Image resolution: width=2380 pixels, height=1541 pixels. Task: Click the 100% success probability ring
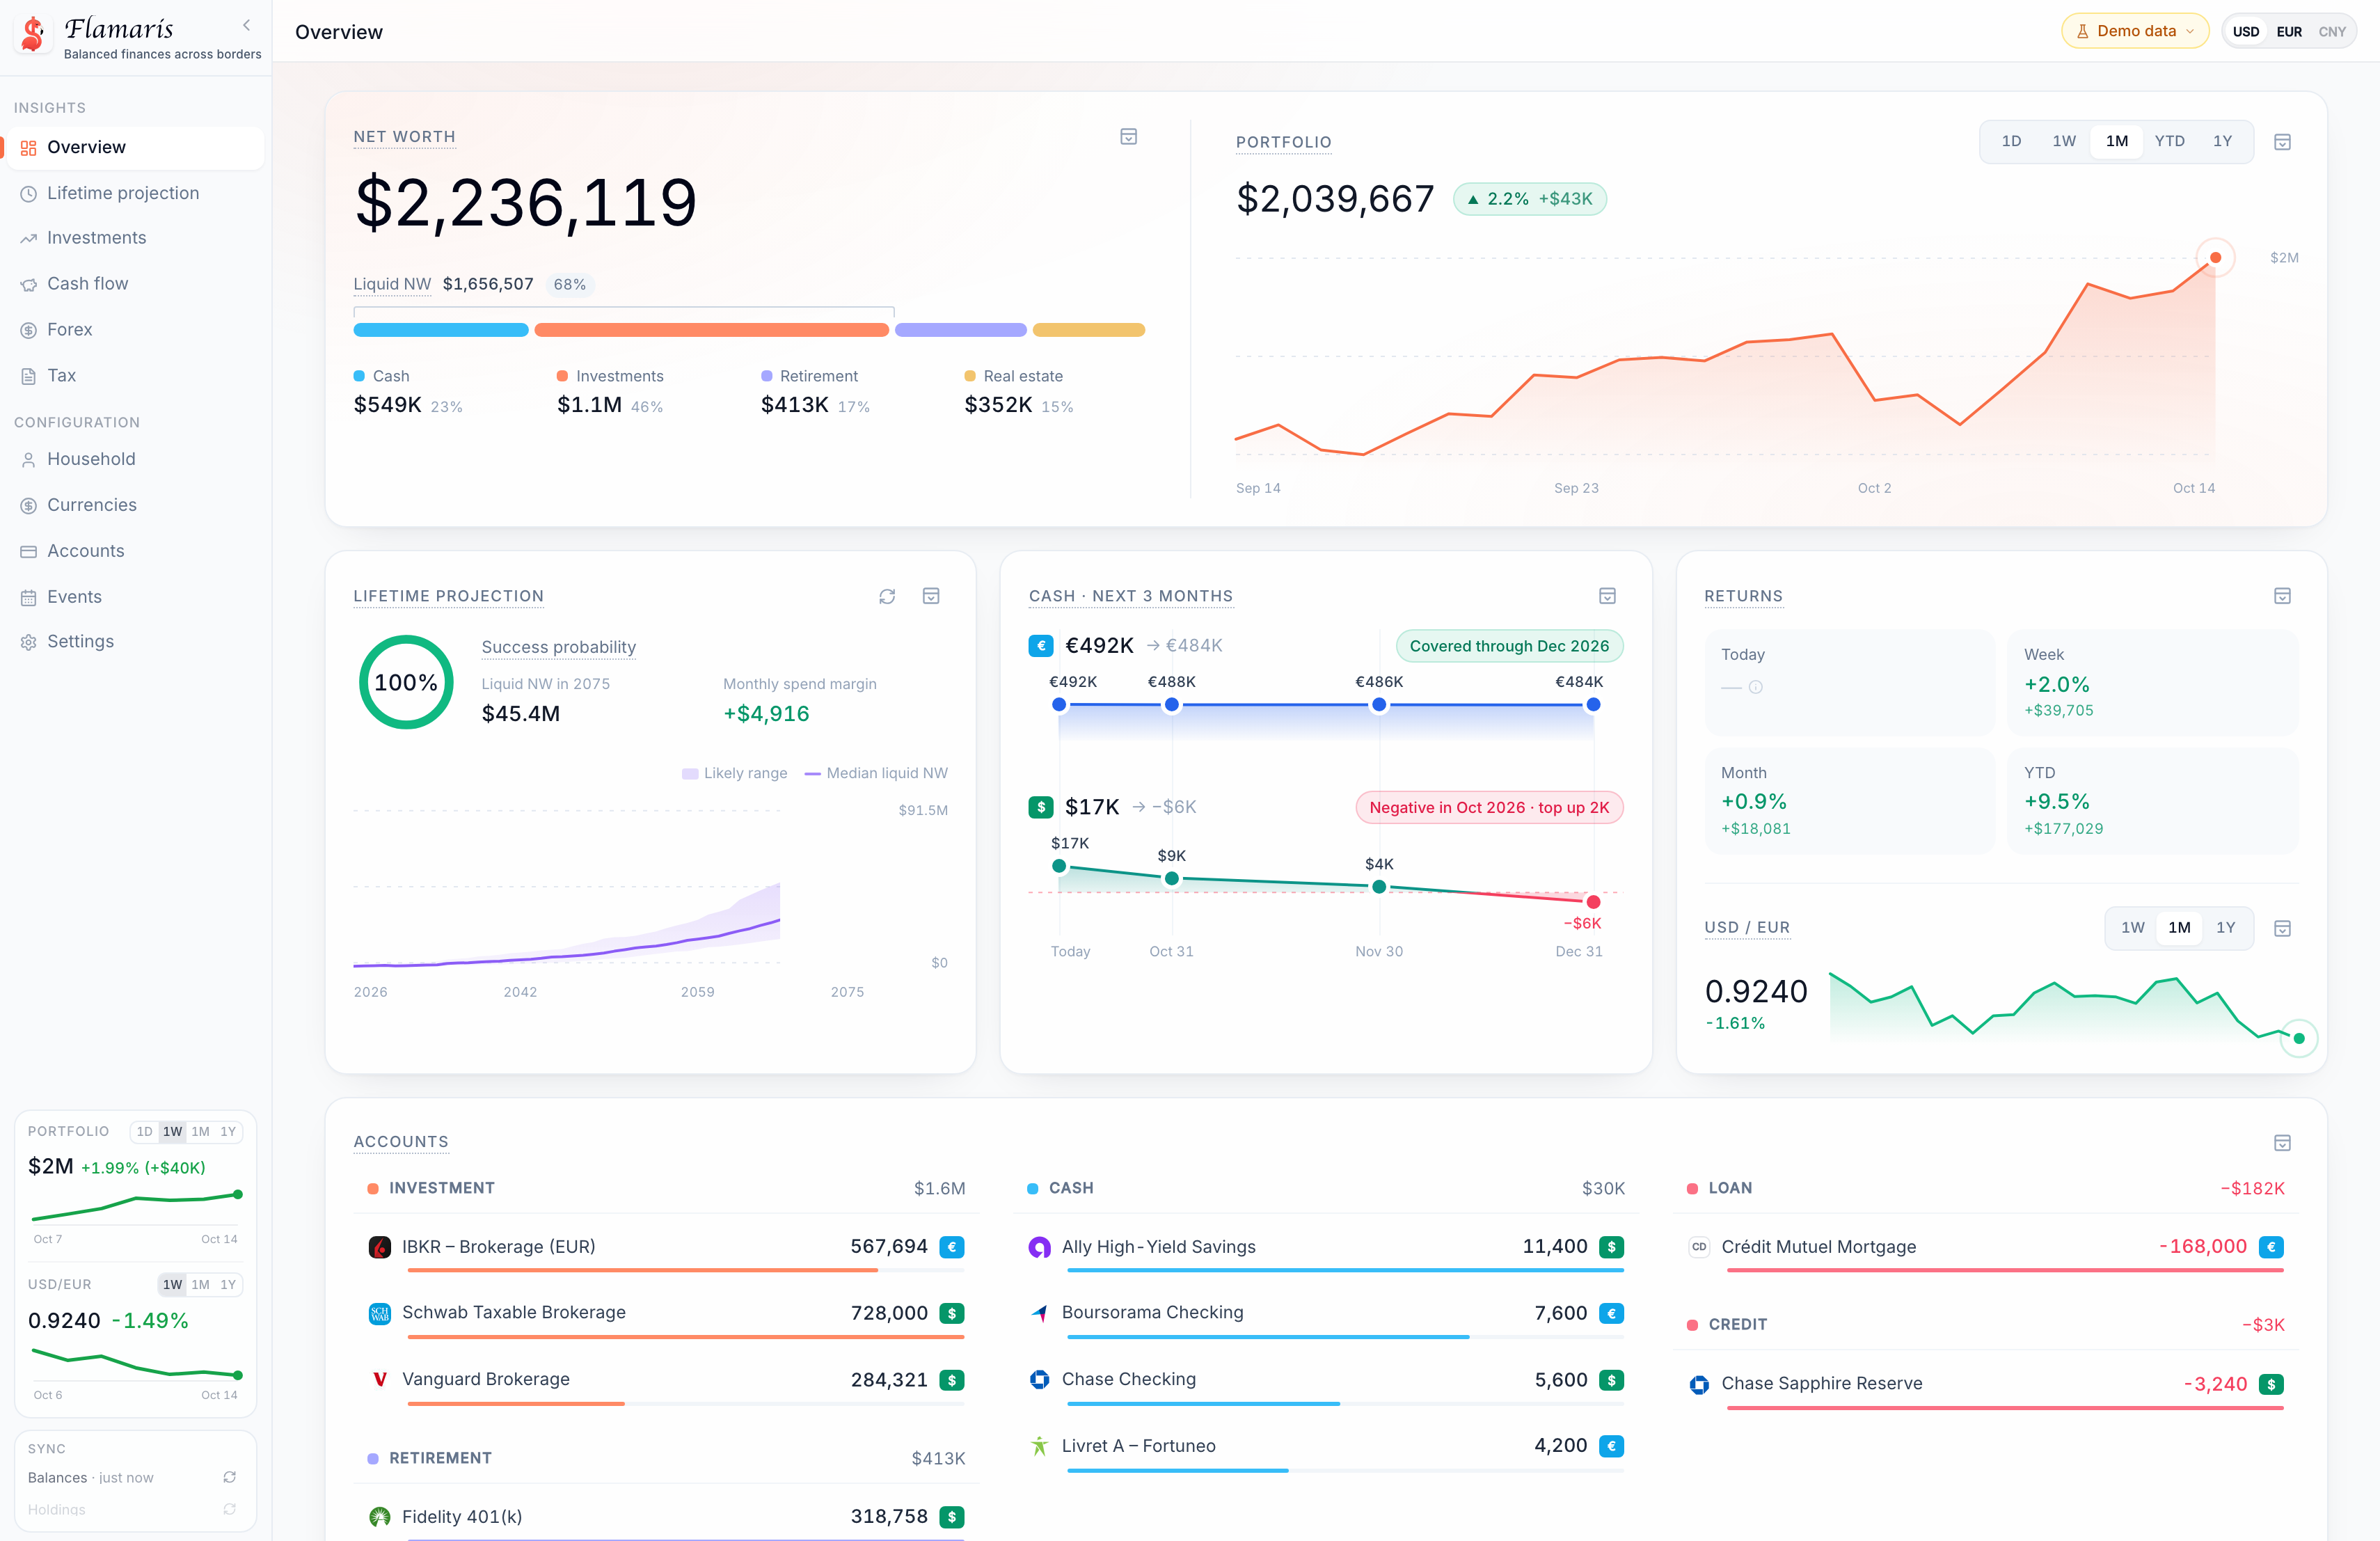(x=406, y=683)
